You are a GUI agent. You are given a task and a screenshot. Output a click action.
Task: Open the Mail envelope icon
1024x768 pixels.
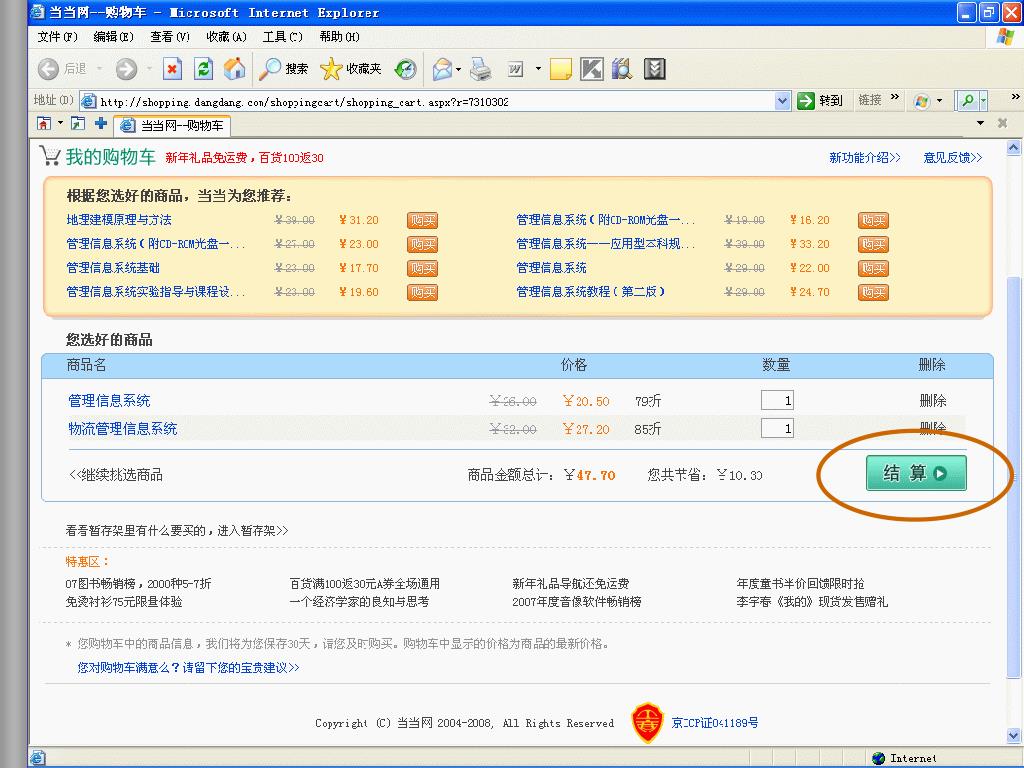click(x=442, y=69)
